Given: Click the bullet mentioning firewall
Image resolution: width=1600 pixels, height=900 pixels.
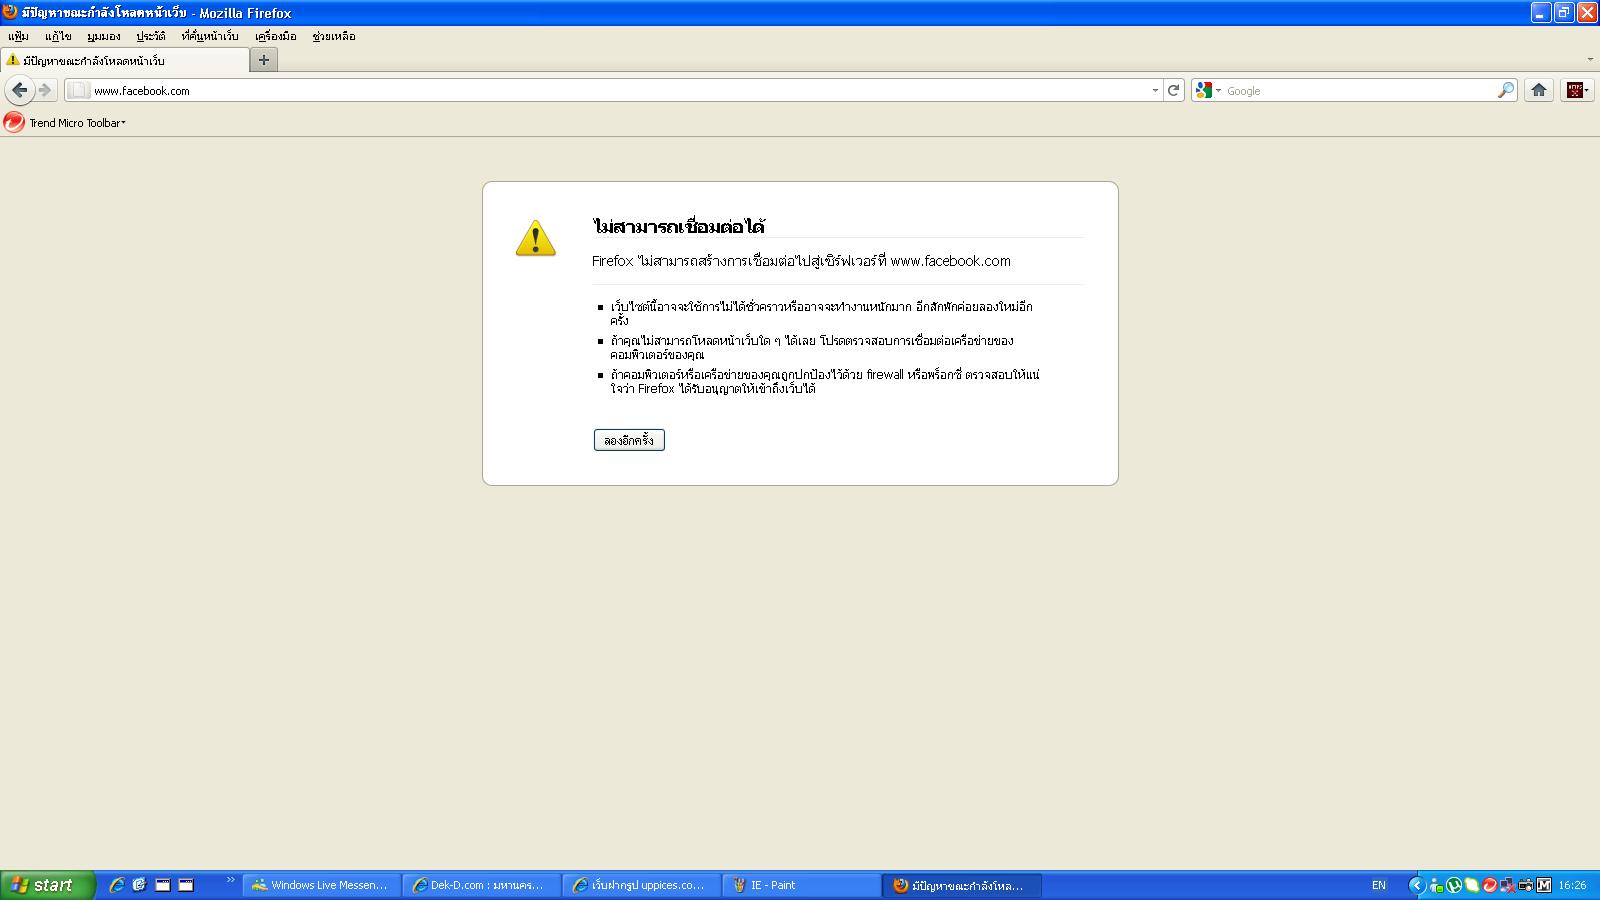Looking at the screenshot, I should pyautogui.click(x=825, y=382).
